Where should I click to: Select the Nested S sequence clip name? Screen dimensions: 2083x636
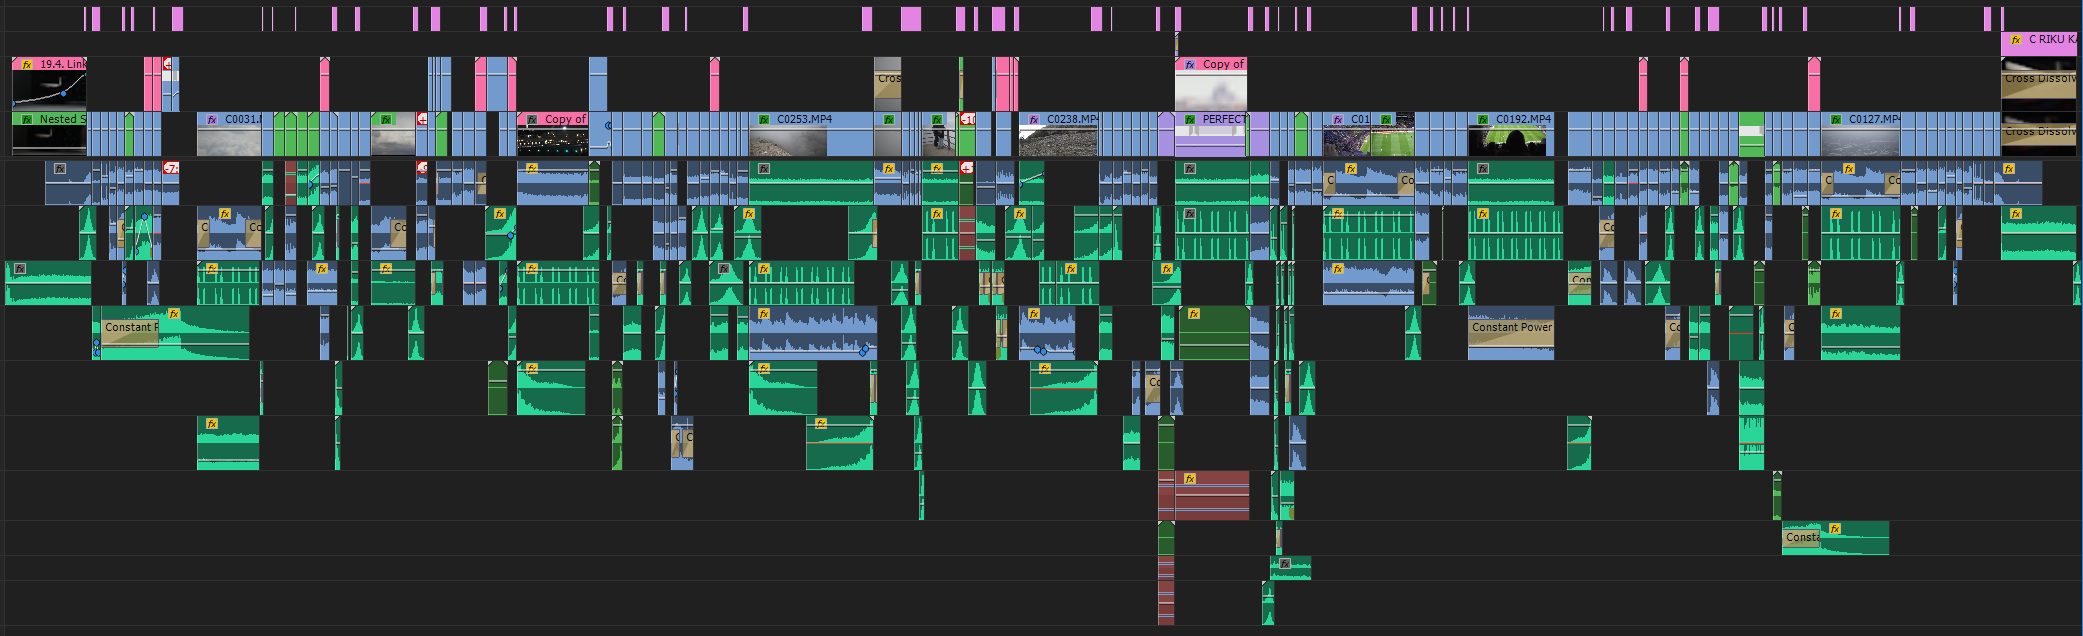pos(62,119)
